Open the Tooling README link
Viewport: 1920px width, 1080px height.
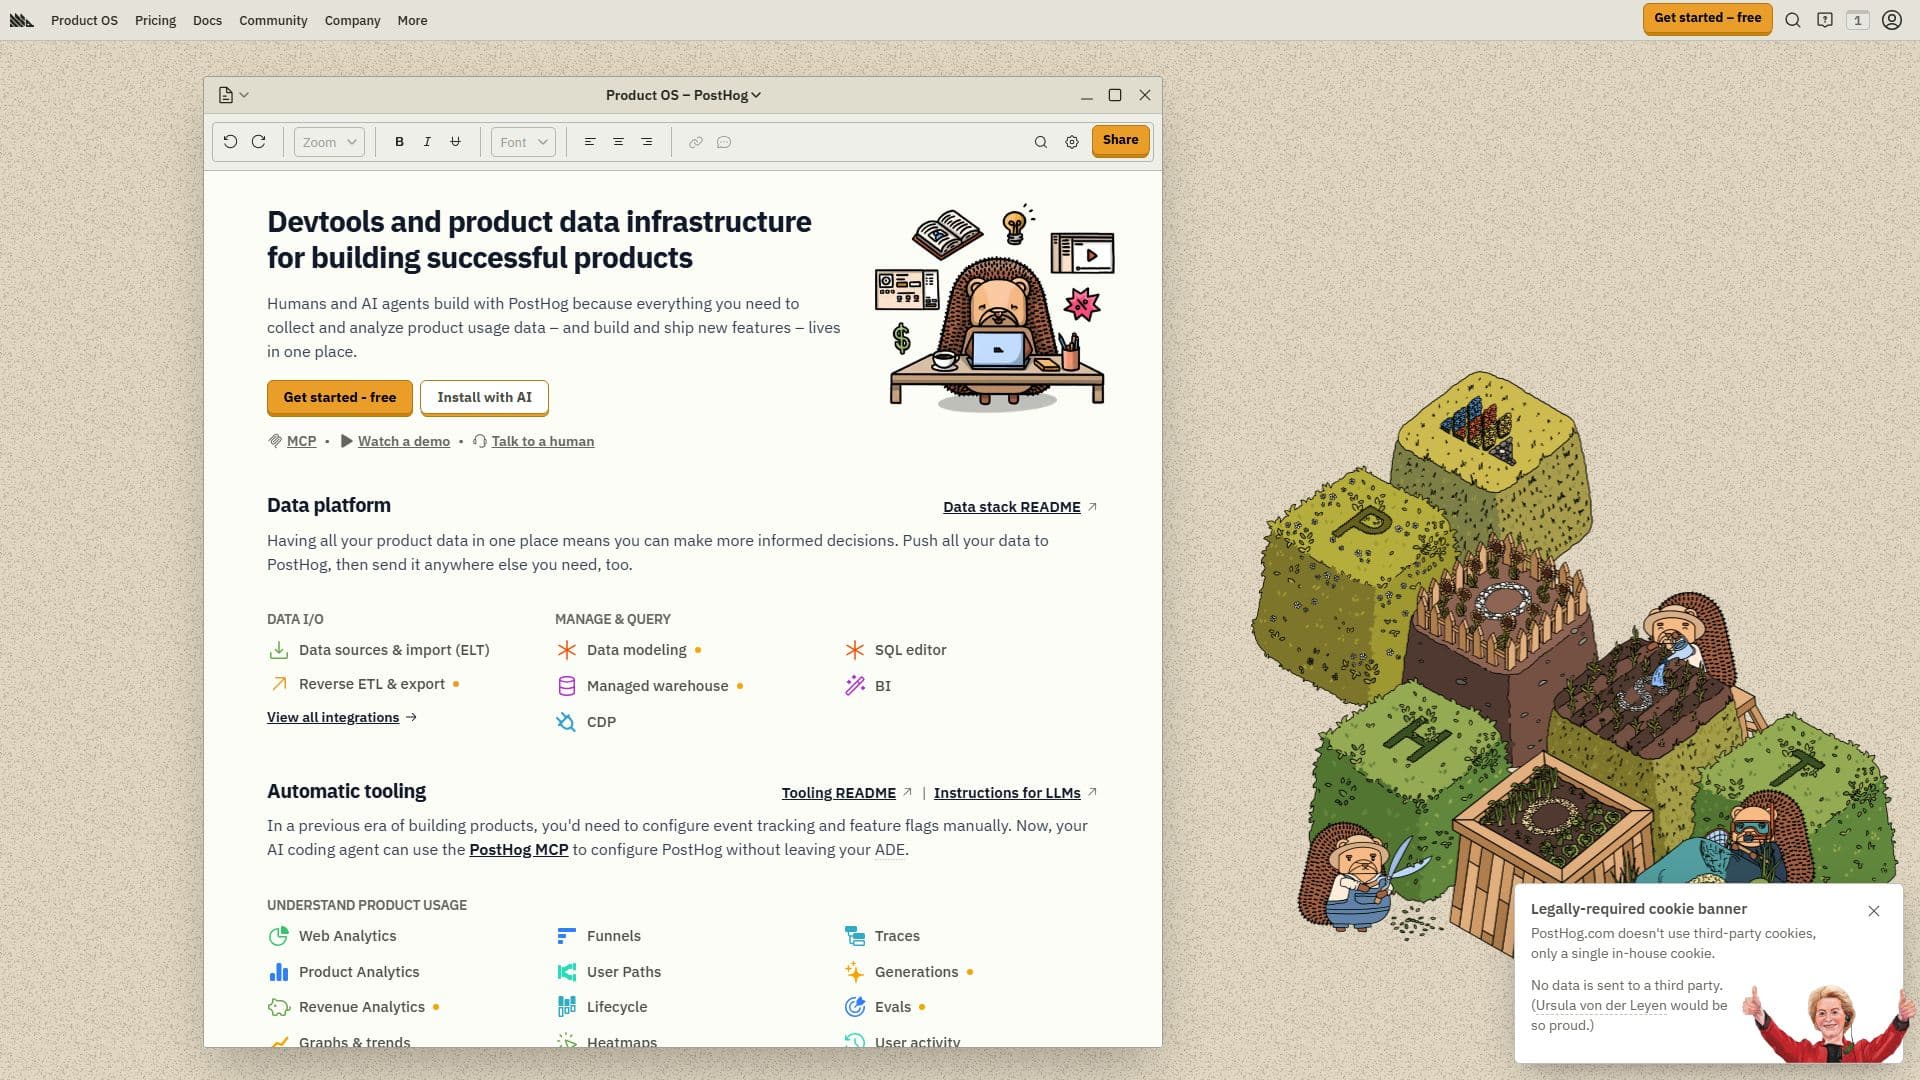coord(838,793)
